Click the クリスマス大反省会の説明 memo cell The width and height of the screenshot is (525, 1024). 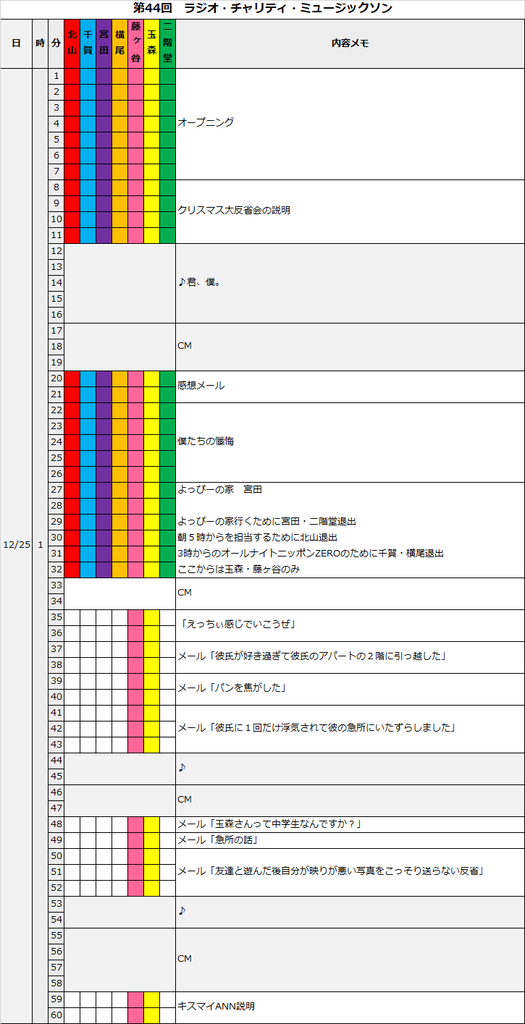click(350, 211)
